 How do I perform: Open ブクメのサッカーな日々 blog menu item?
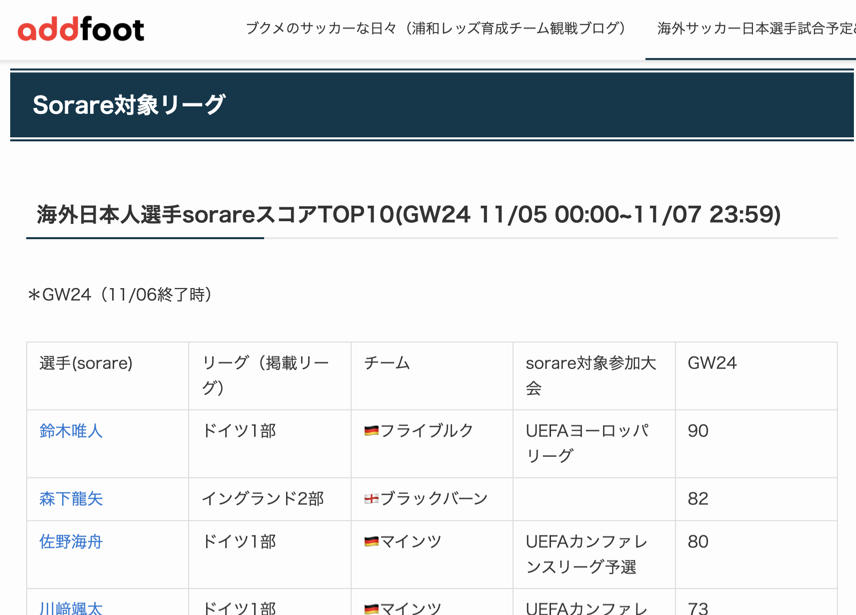coord(436,28)
